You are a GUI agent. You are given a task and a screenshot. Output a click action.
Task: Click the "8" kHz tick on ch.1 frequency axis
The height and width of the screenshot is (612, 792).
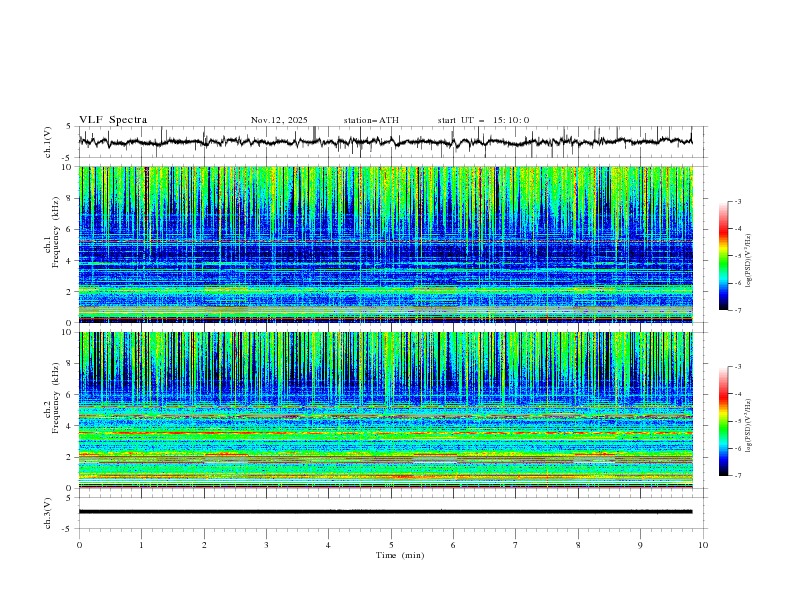click(x=70, y=198)
